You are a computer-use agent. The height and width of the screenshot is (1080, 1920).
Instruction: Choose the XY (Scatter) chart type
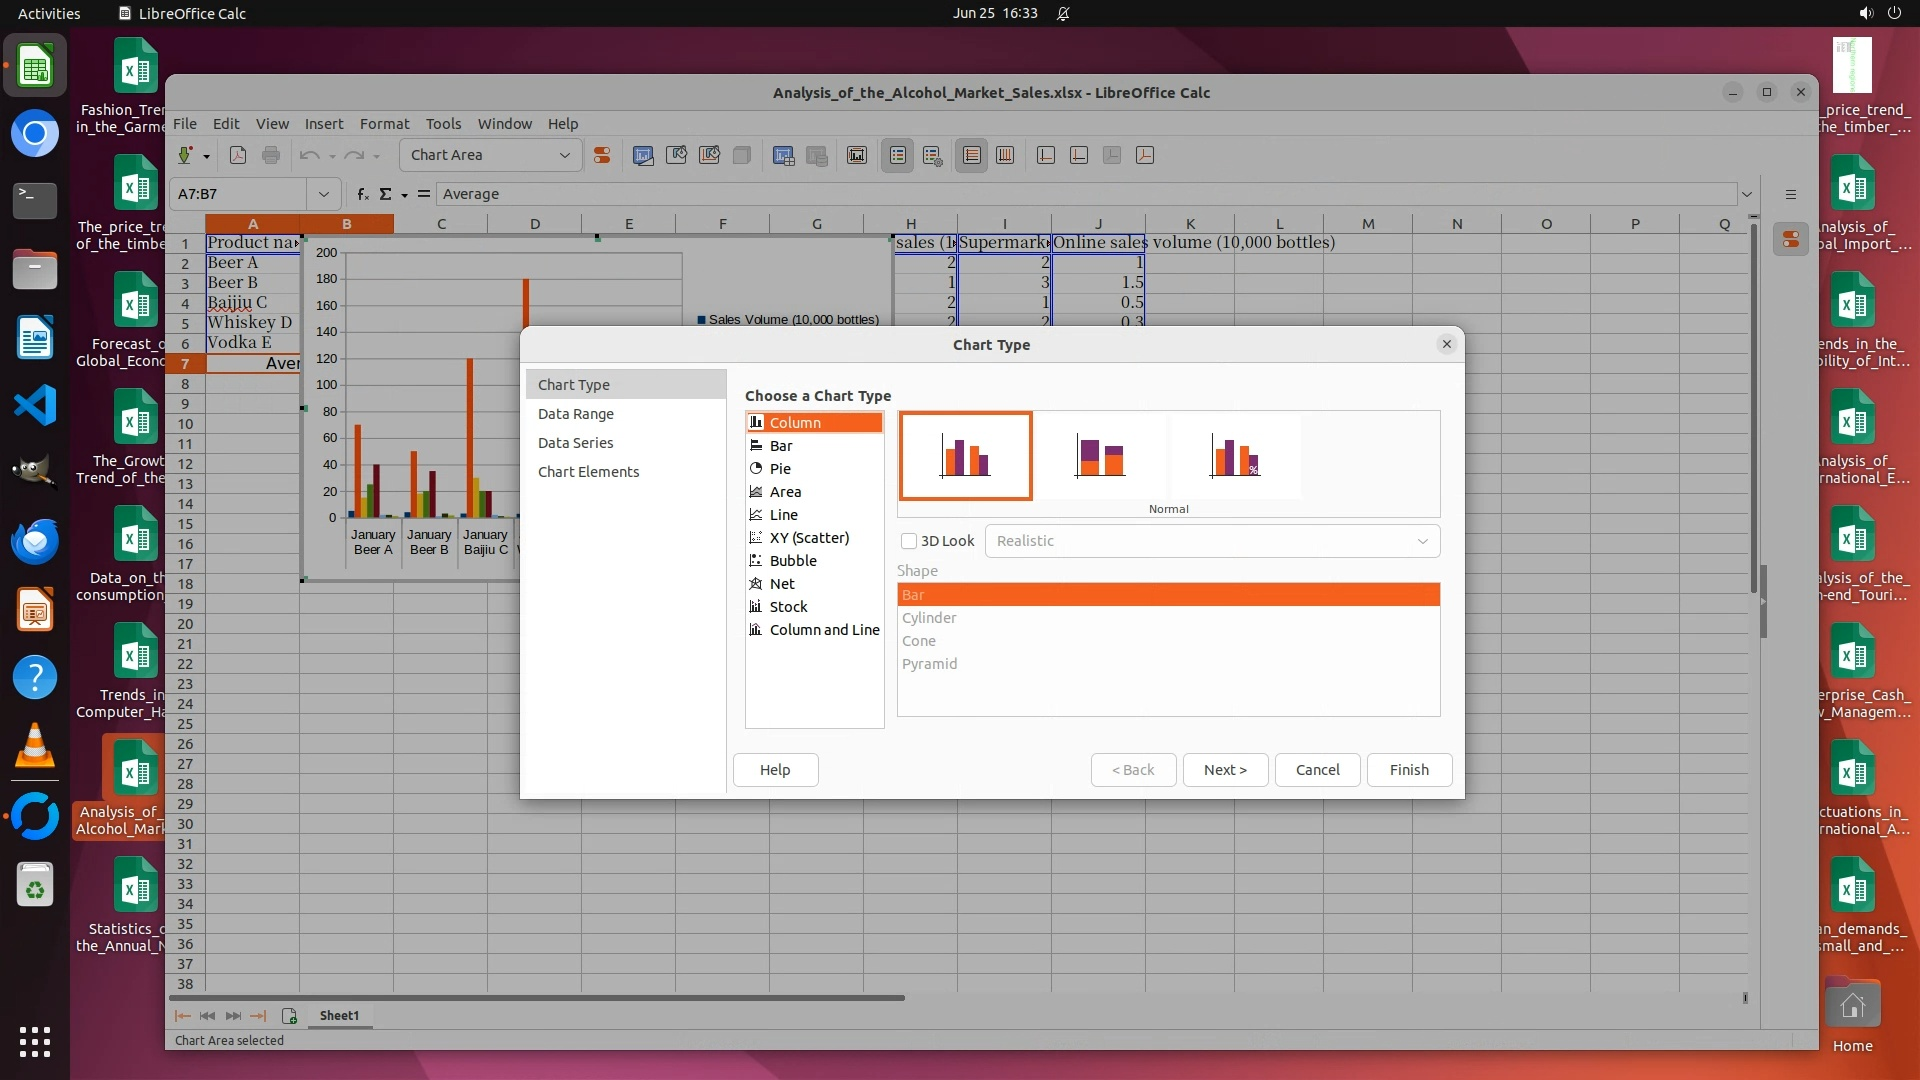808,538
